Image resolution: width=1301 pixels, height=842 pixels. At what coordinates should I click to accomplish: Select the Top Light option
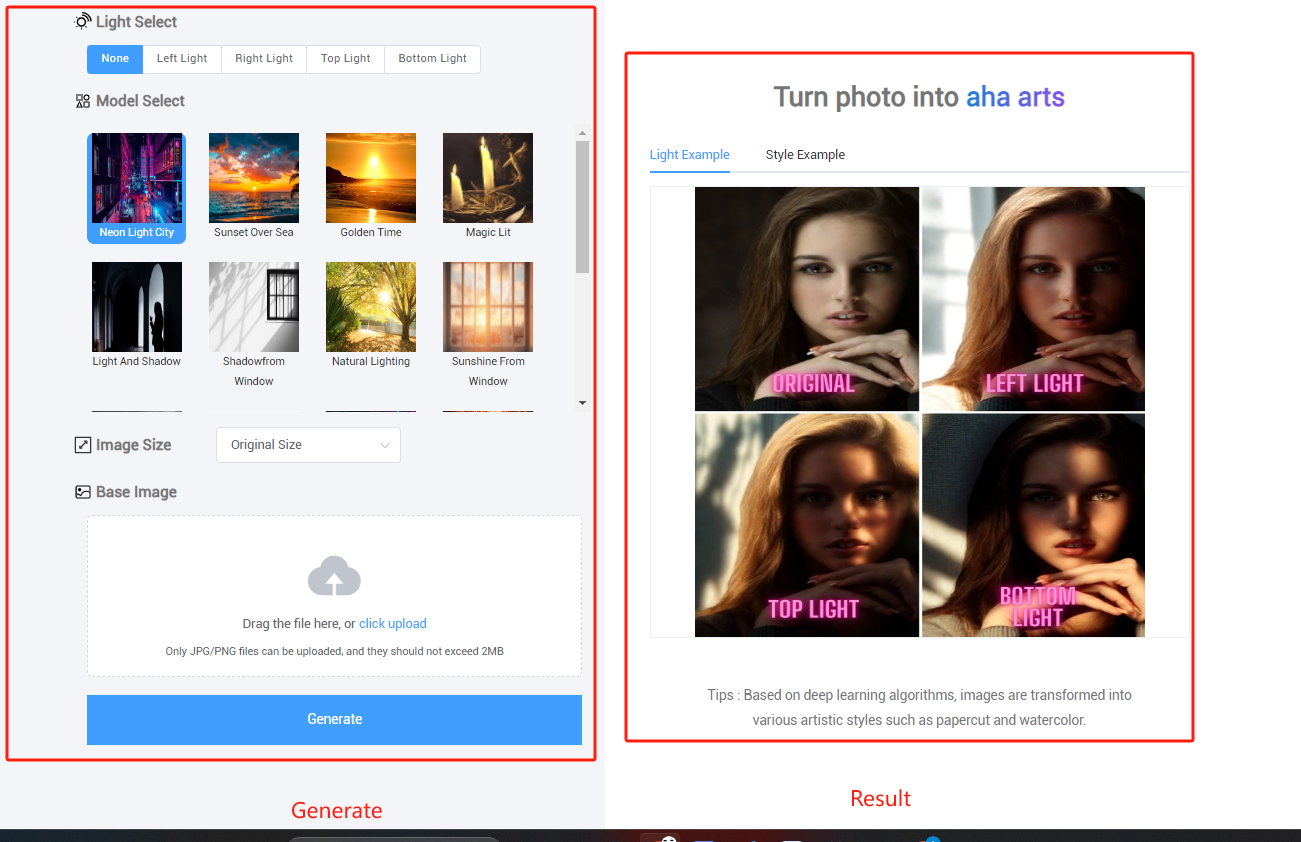pyautogui.click(x=345, y=59)
